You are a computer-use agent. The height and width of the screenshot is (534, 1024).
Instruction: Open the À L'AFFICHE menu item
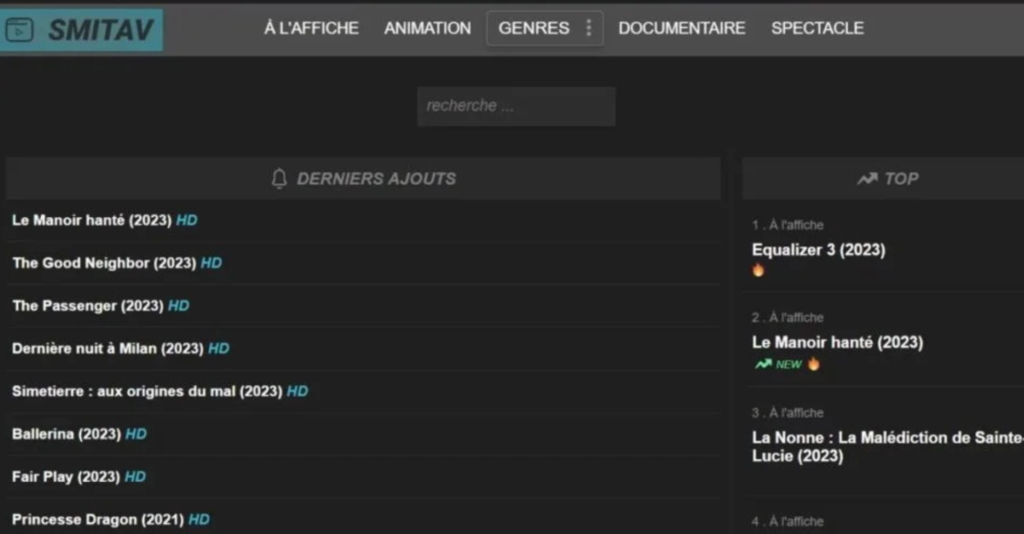tap(311, 28)
